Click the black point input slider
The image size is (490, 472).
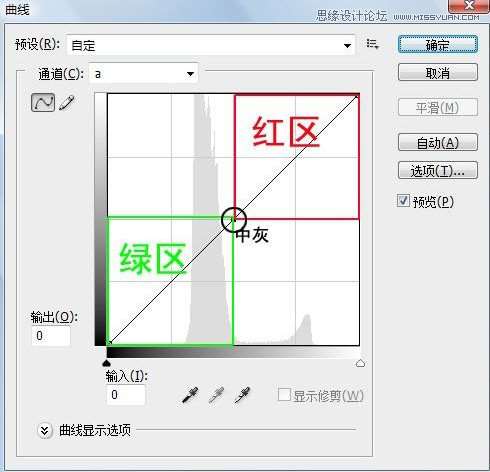coord(106,363)
